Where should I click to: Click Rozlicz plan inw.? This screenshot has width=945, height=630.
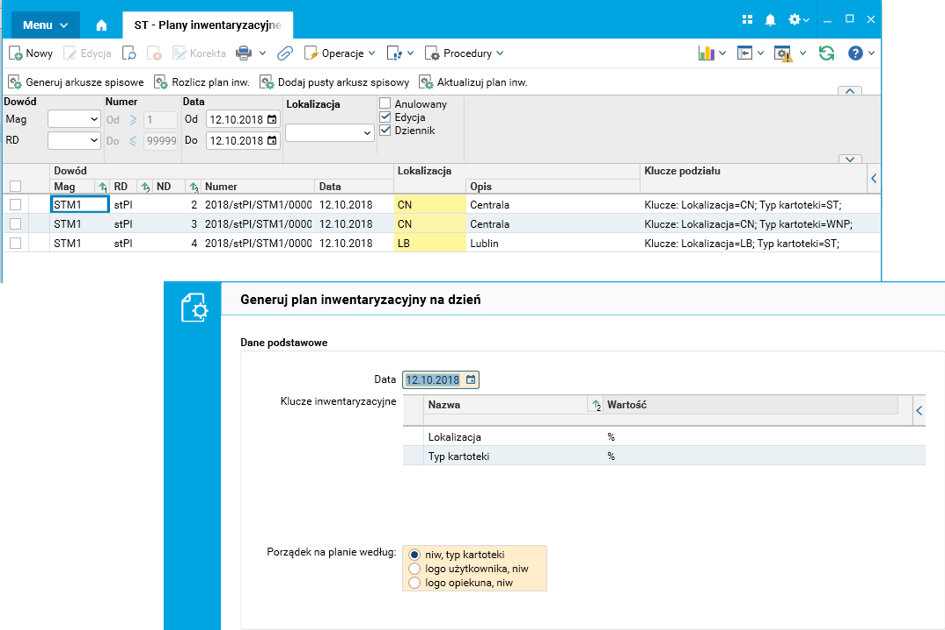202,82
